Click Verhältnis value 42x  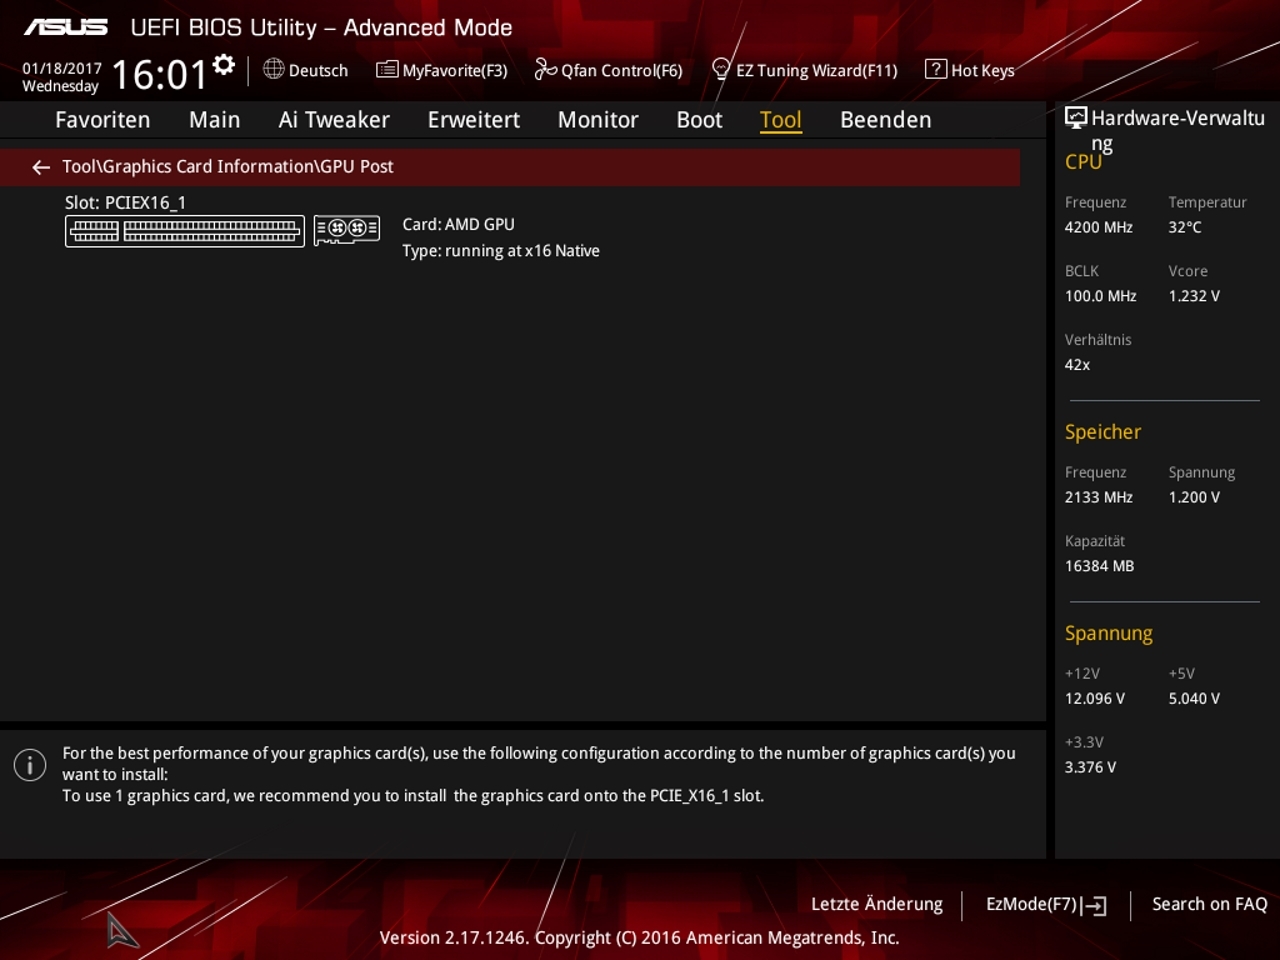click(1078, 365)
